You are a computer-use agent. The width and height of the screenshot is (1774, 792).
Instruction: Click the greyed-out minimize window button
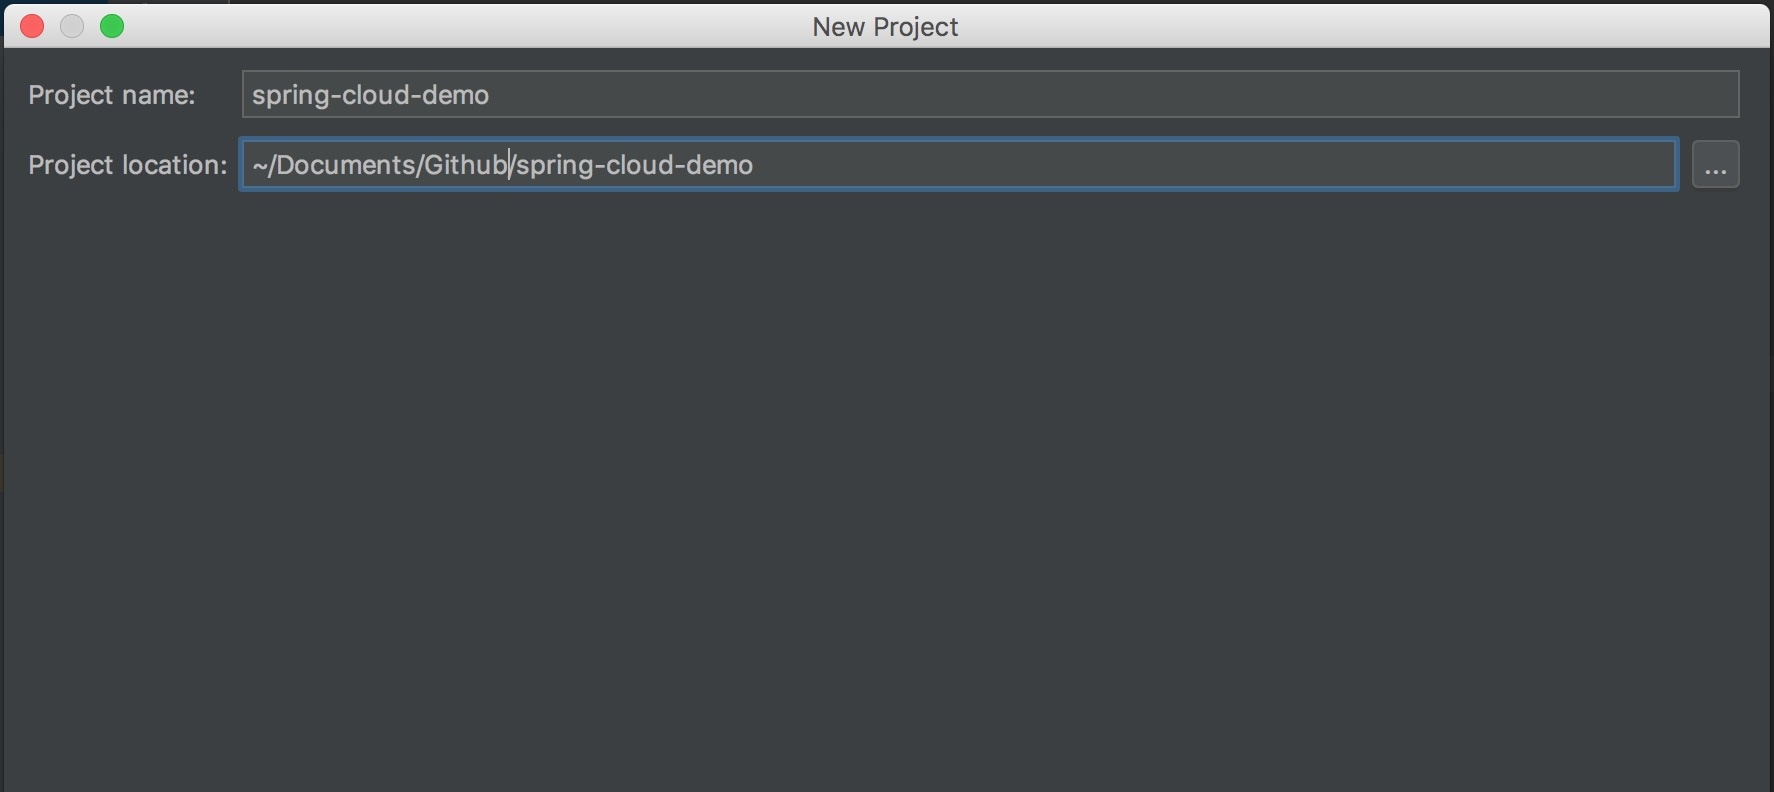click(x=72, y=27)
